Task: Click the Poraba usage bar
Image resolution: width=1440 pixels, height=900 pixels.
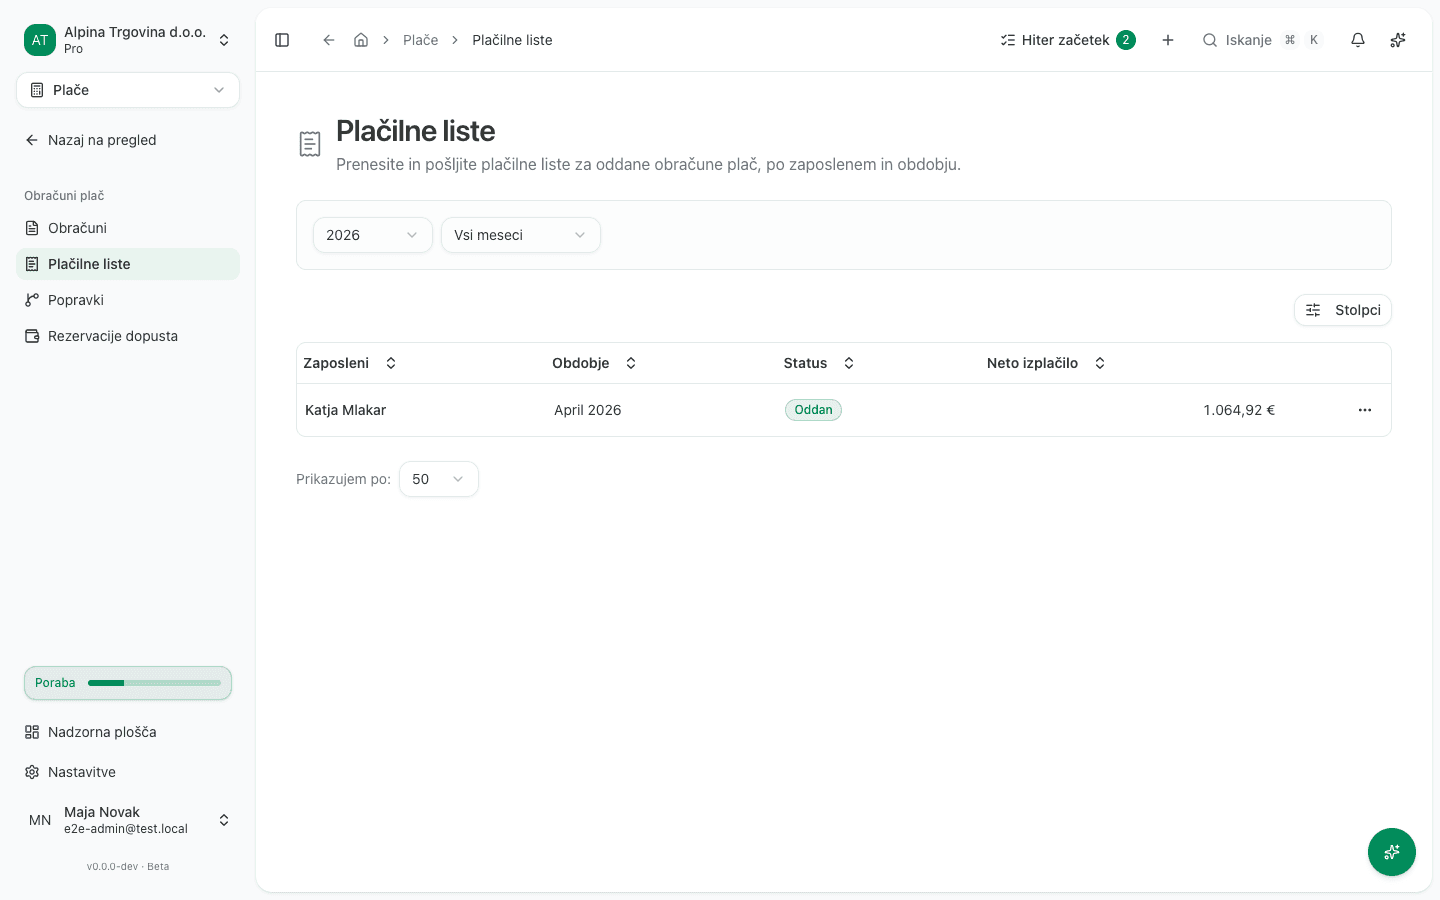Action: (x=128, y=683)
